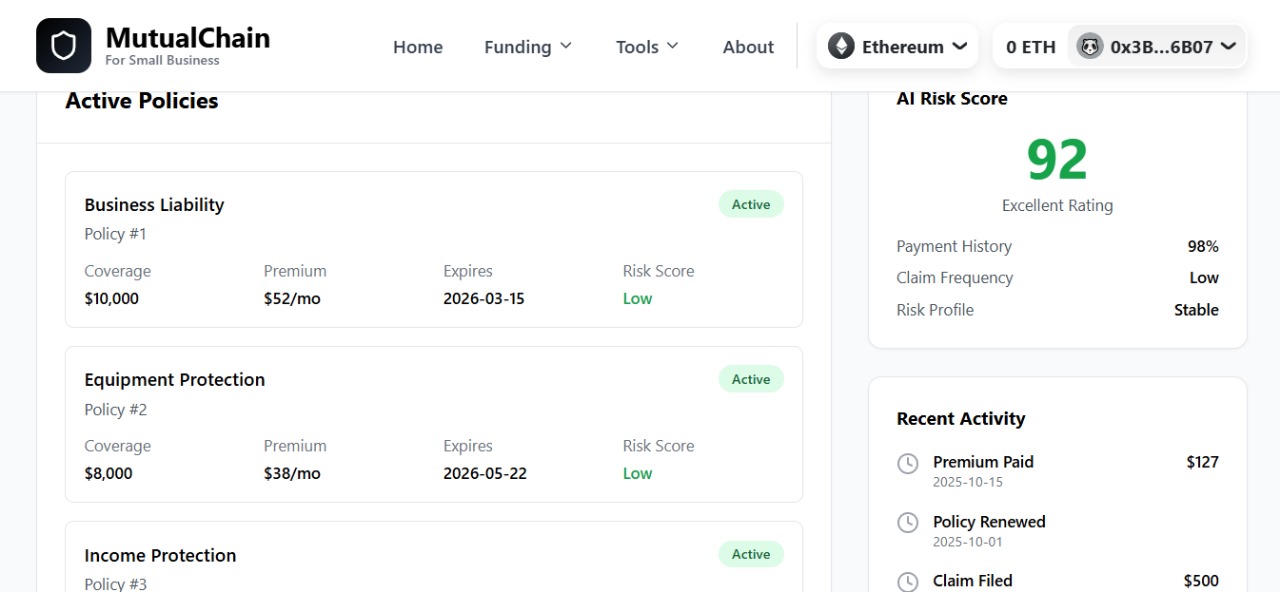Click the 92 AI Risk Score value
The width and height of the screenshot is (1280, 592).
1057,159
